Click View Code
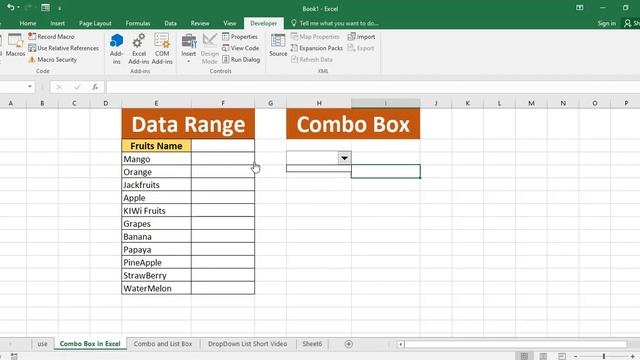This screenshot has height=360, width=640. (x=241, y=48)
